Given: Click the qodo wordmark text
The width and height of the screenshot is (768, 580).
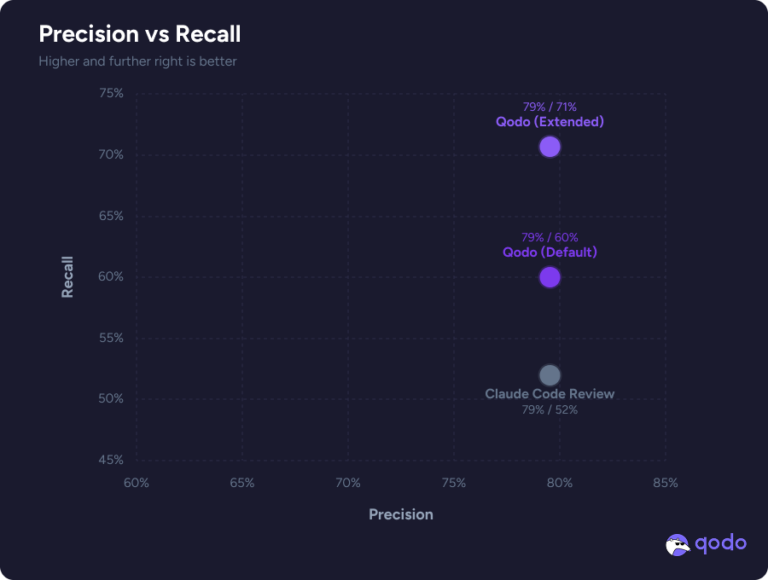Looking at the screenshot, I should coord(721,544).
